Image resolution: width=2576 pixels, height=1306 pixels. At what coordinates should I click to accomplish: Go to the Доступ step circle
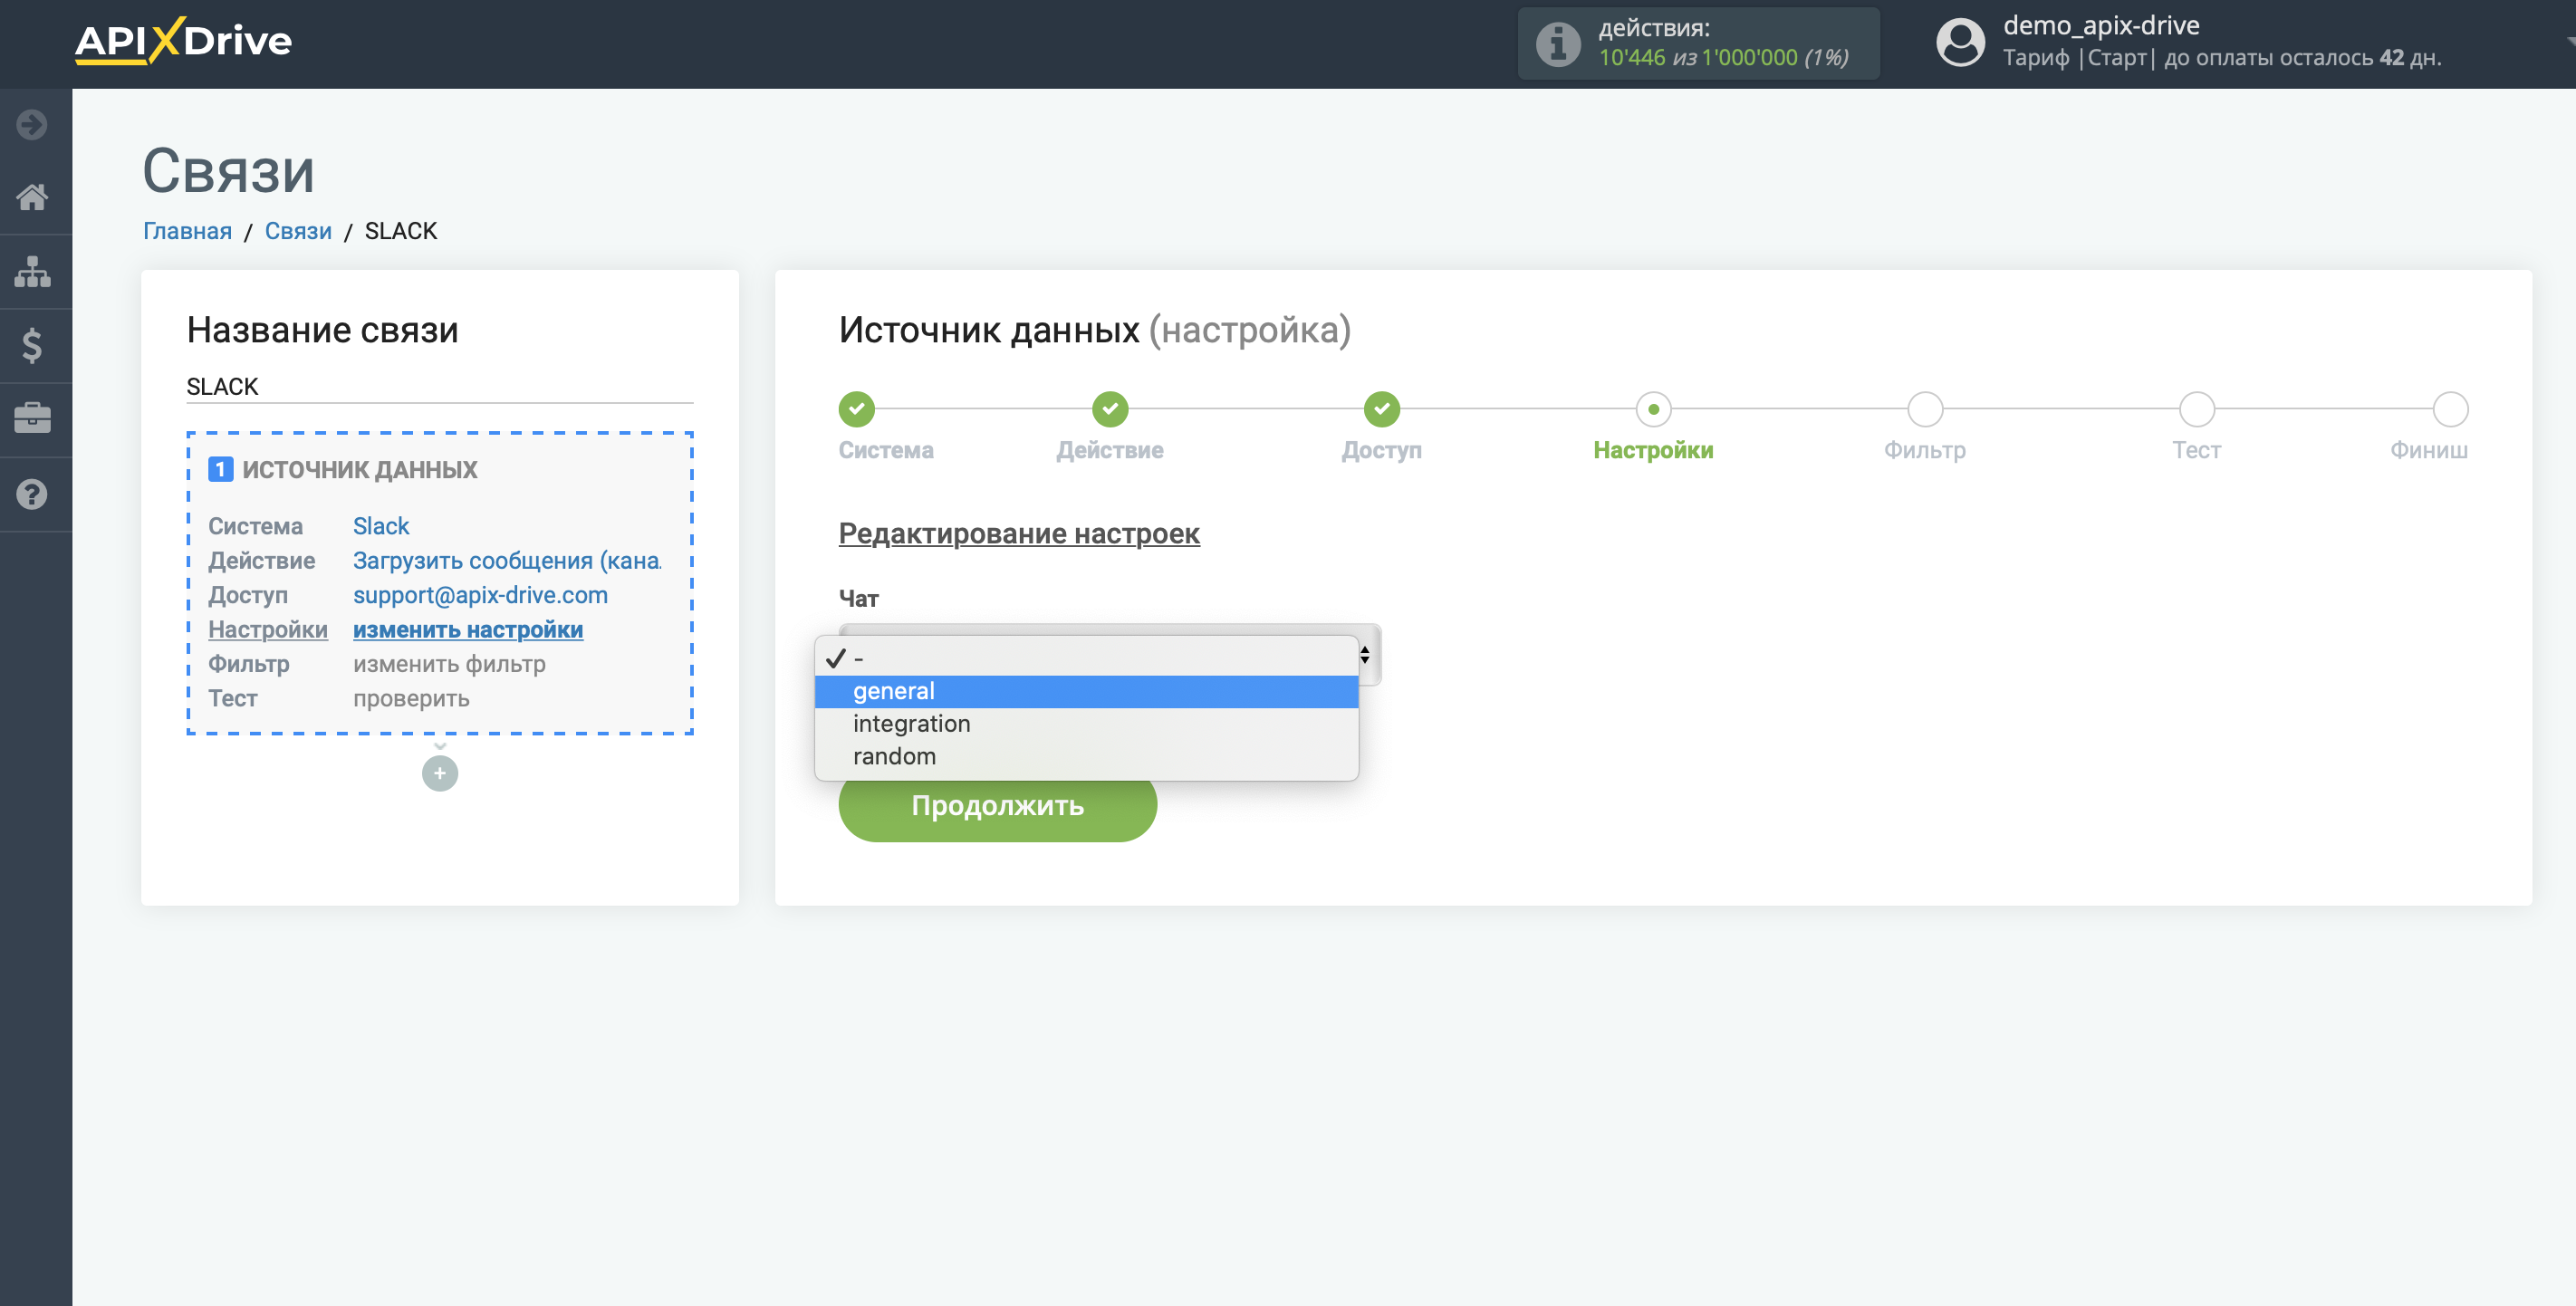1382,409
